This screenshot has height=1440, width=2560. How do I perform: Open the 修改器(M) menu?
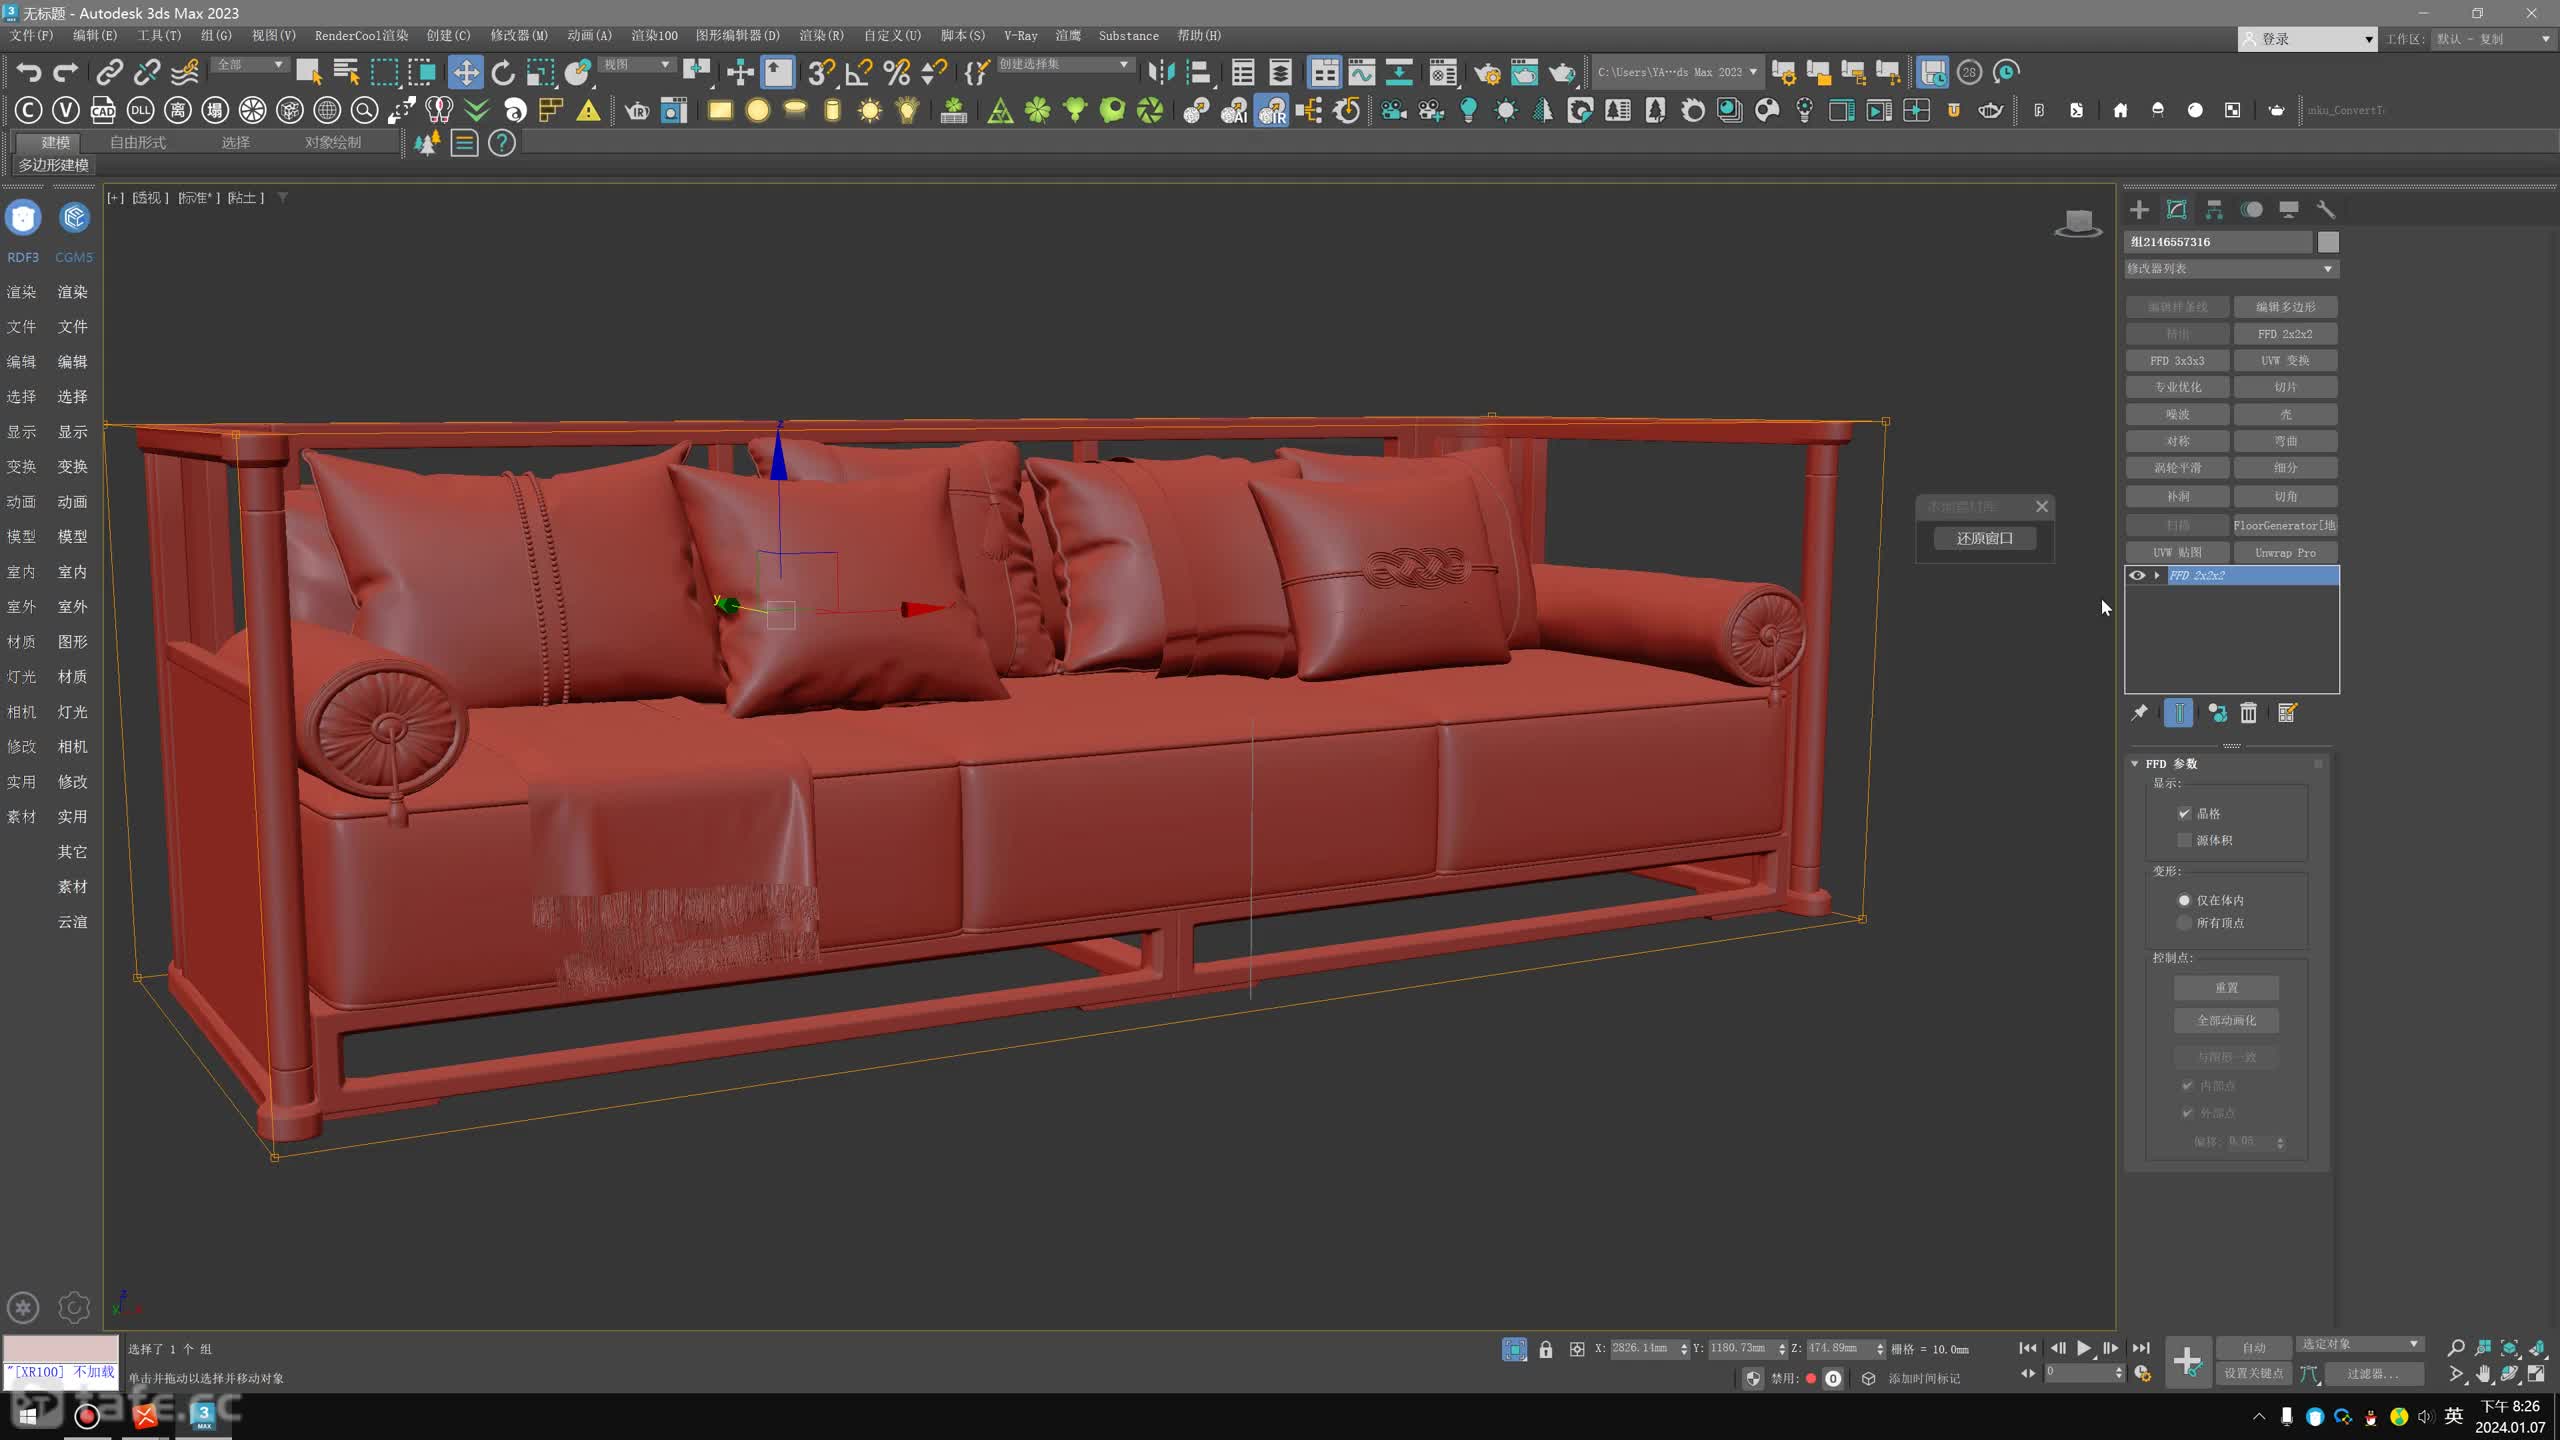tap(518, 36)
